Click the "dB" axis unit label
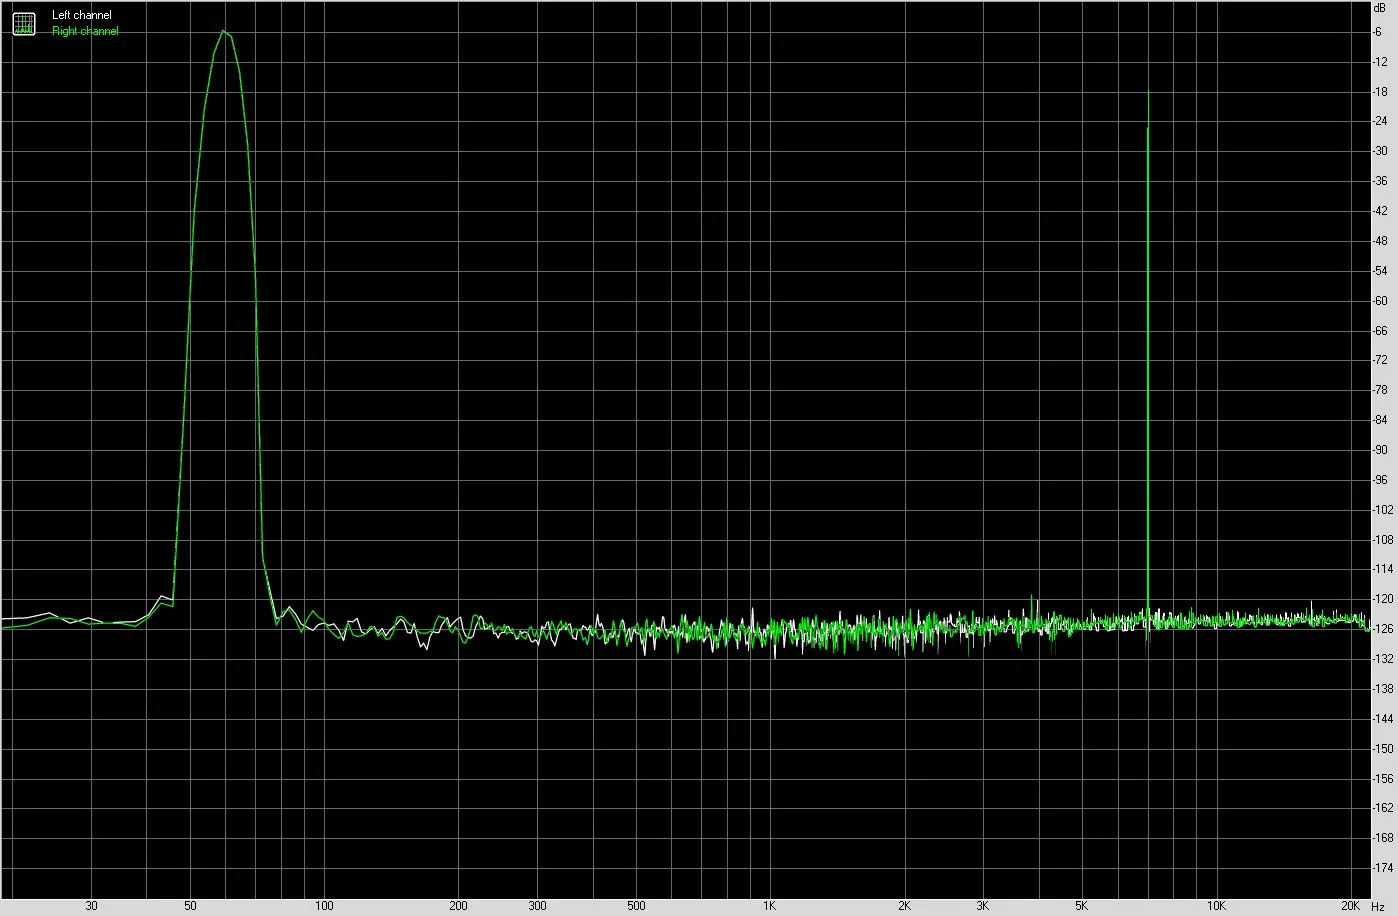1398x916 pixels. point(1380,7)
